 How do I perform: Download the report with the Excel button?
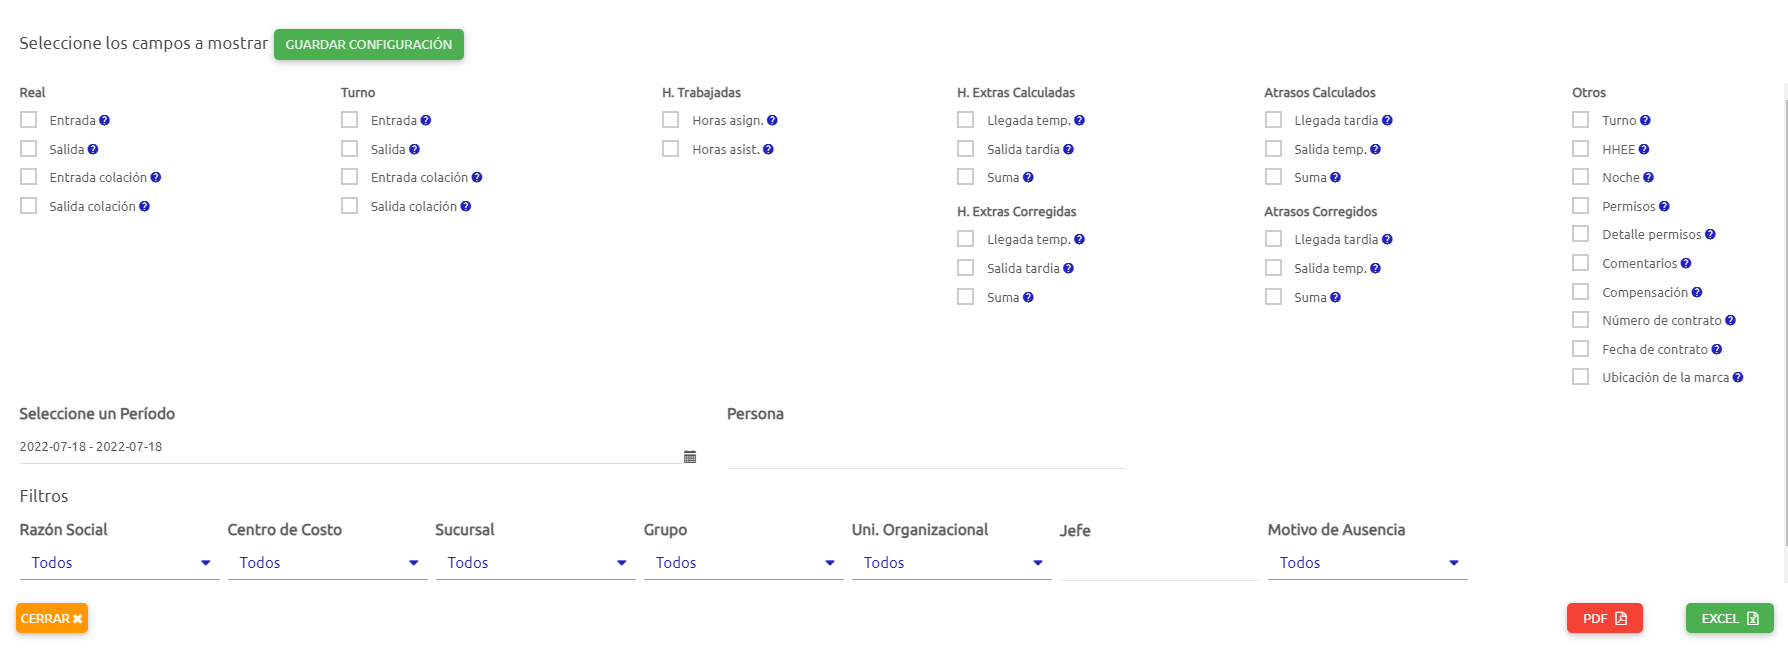pyautogui.click(x=1730, y=619)
